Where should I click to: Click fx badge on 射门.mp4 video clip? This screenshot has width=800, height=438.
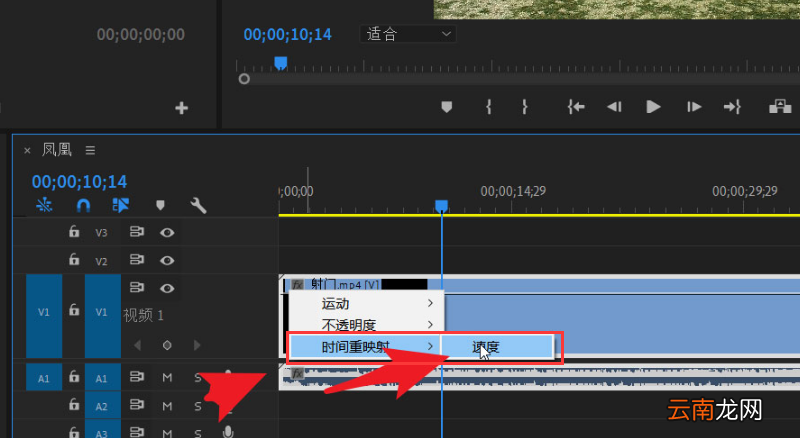tap(297, 285)
